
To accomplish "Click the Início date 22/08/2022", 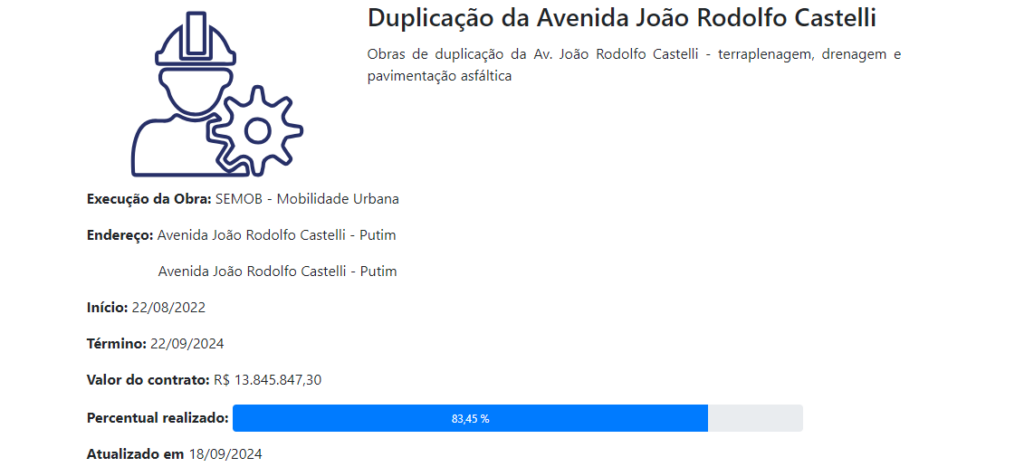I will coord(168,308).
